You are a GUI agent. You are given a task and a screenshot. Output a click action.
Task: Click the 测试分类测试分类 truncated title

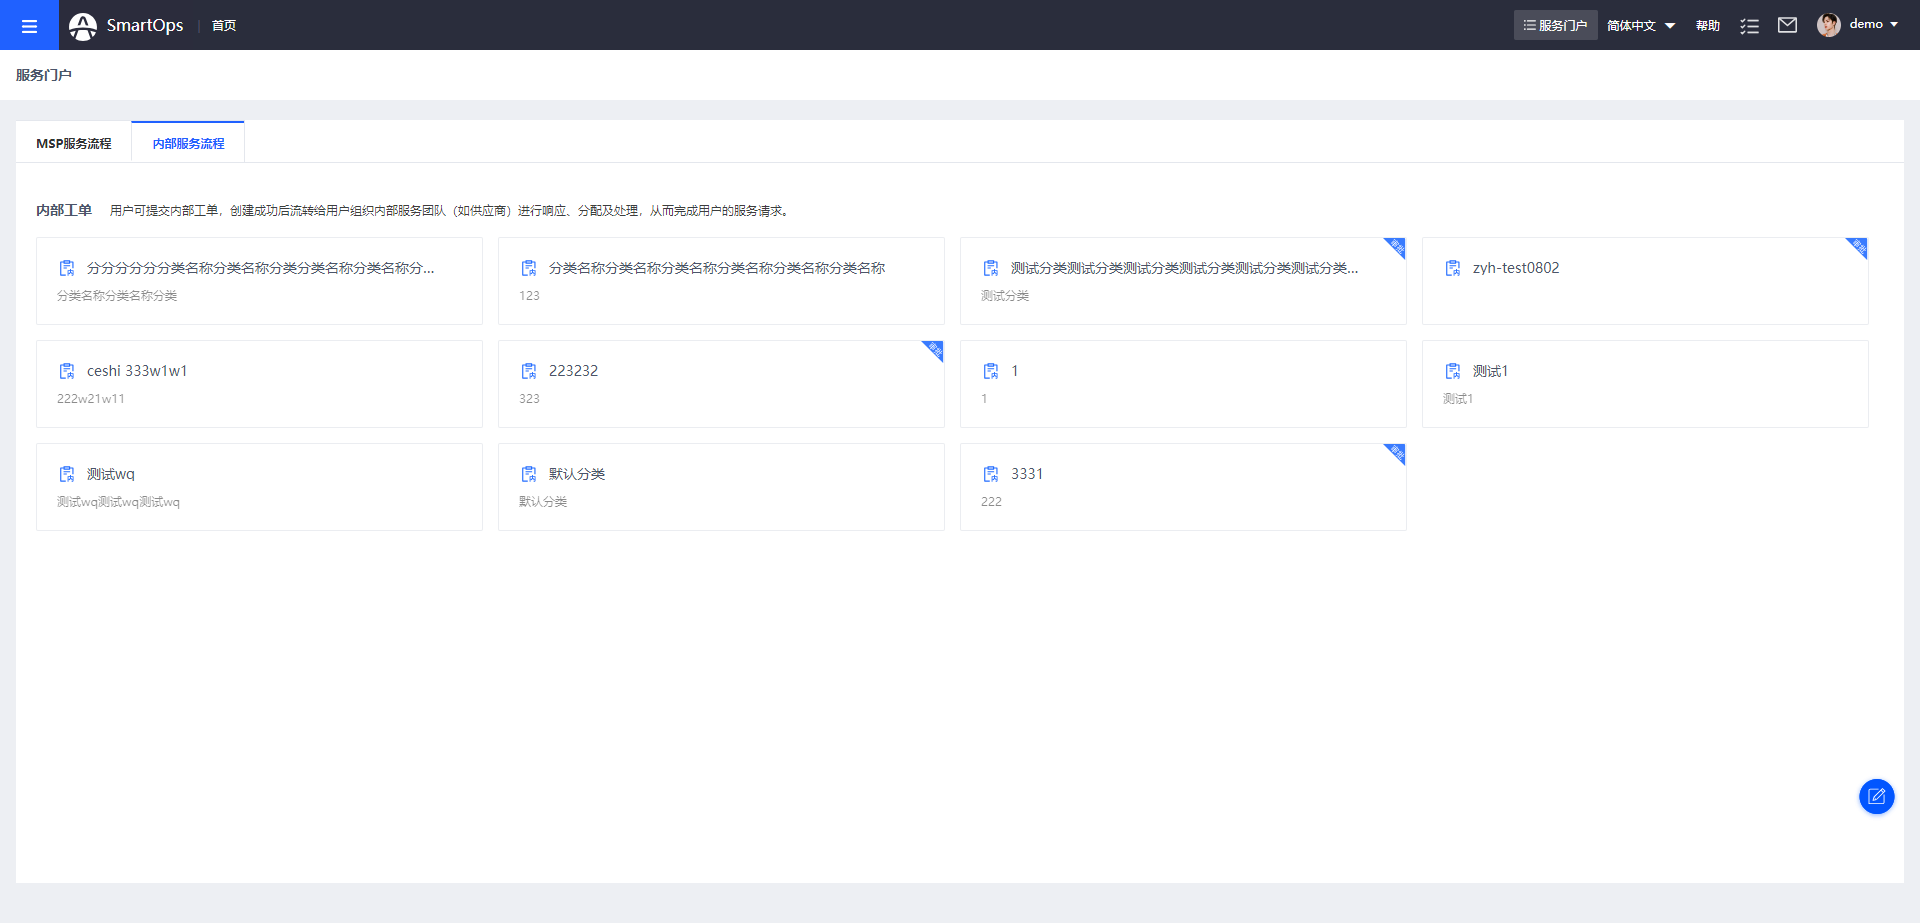1184,268
